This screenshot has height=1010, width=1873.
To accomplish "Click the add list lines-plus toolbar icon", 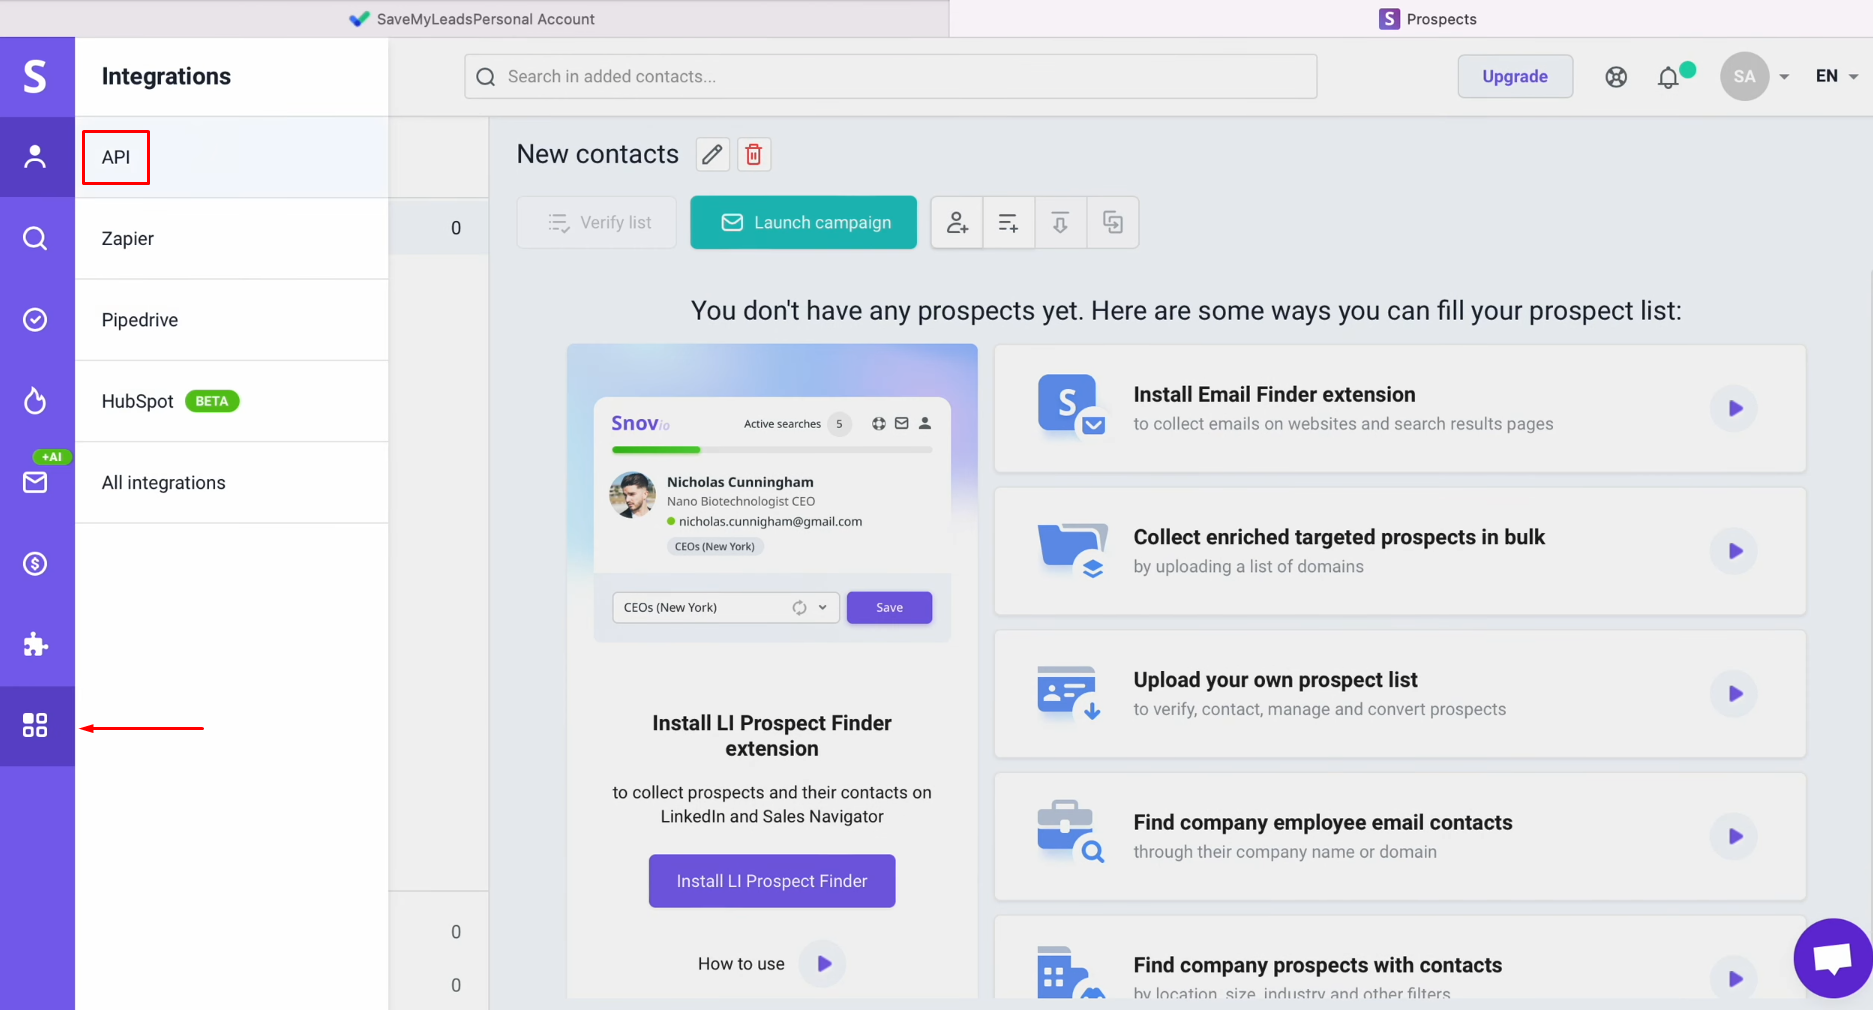I will [x=1008, y=222].
